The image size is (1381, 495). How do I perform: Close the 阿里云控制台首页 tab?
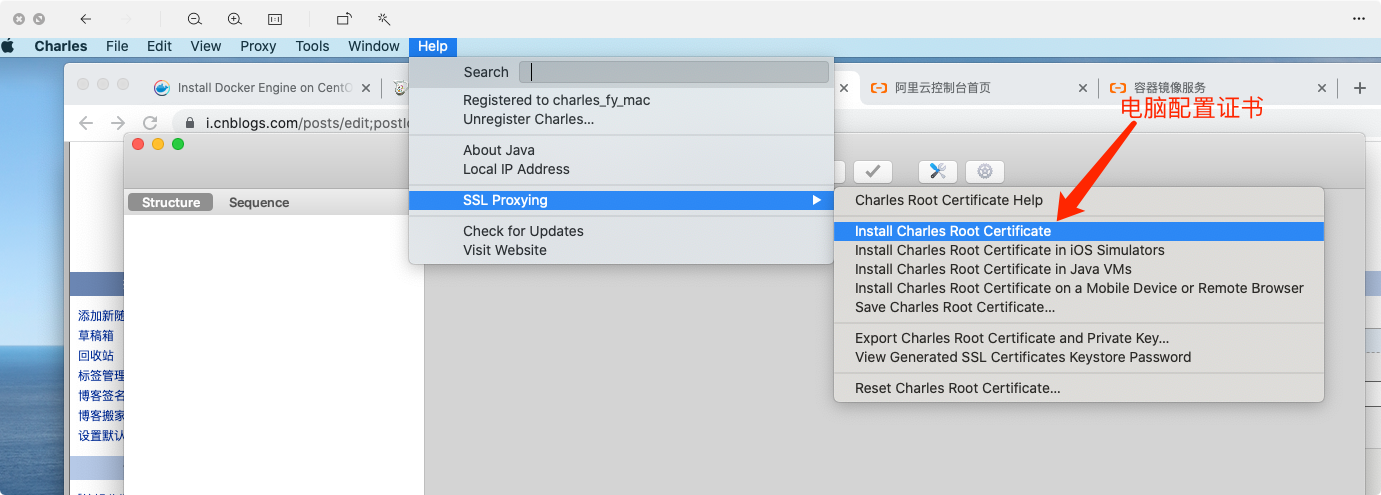click(x=1082, y=88)
